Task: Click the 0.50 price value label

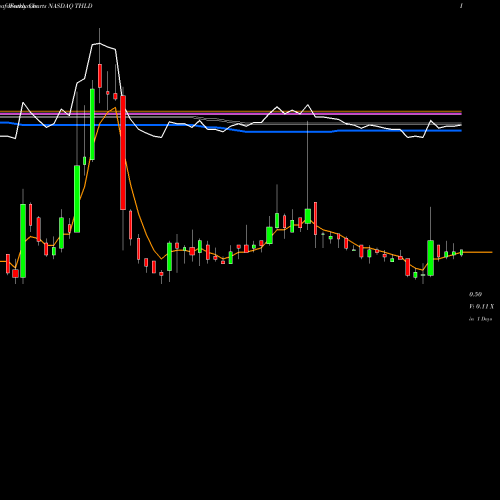Action: point(475,294)
